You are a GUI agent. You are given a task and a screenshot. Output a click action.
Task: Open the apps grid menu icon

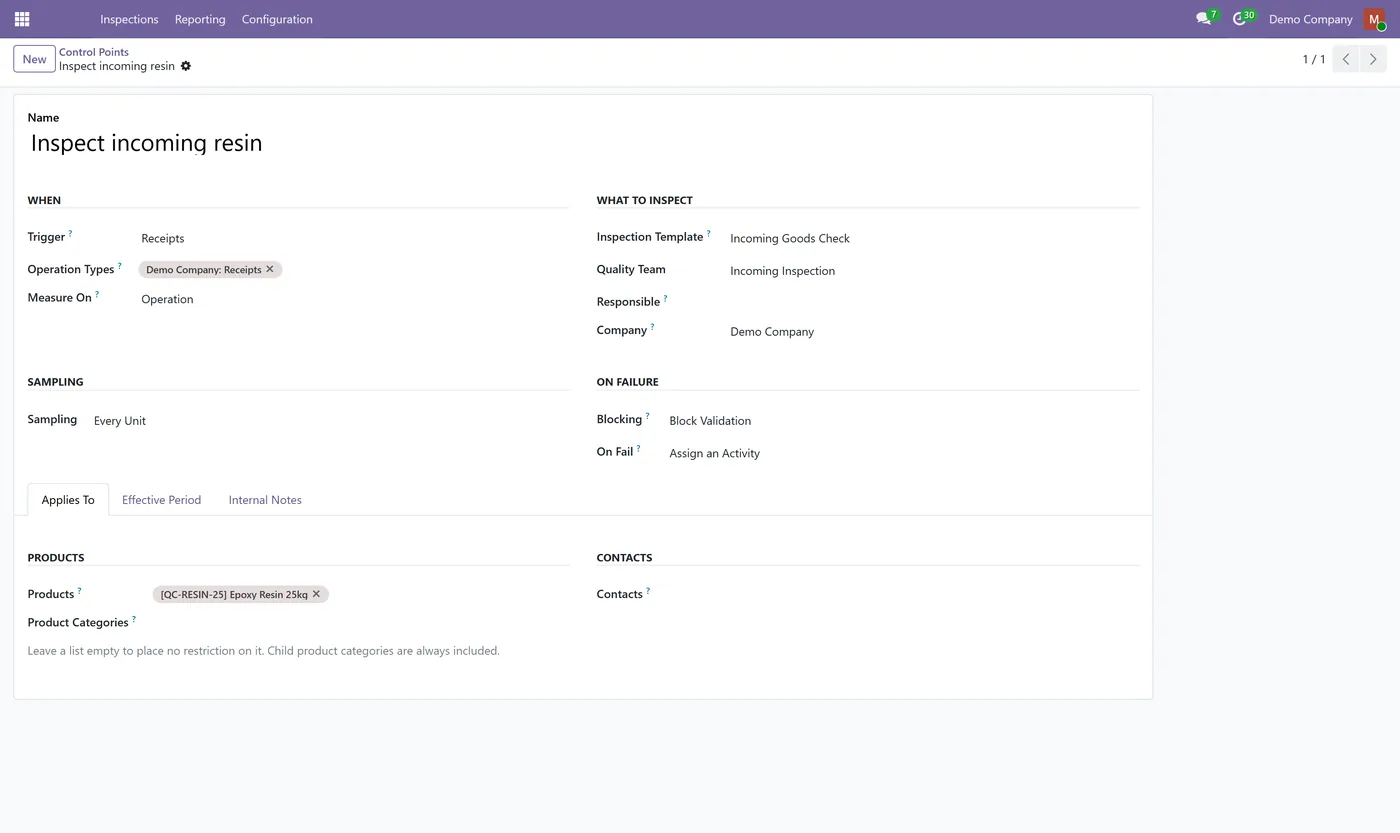click(22, 19)
